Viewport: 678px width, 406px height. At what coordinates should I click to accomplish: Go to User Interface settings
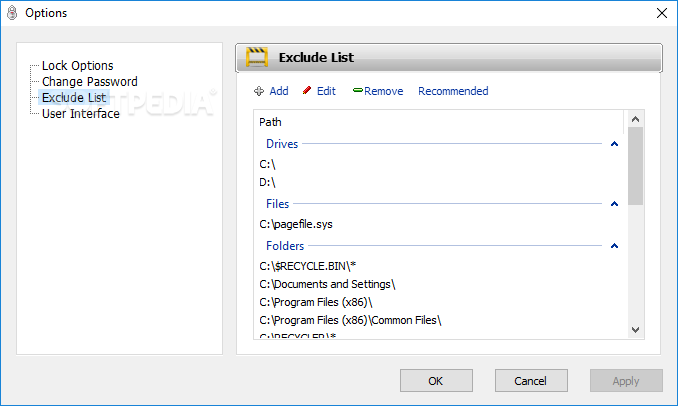[80, 114]
